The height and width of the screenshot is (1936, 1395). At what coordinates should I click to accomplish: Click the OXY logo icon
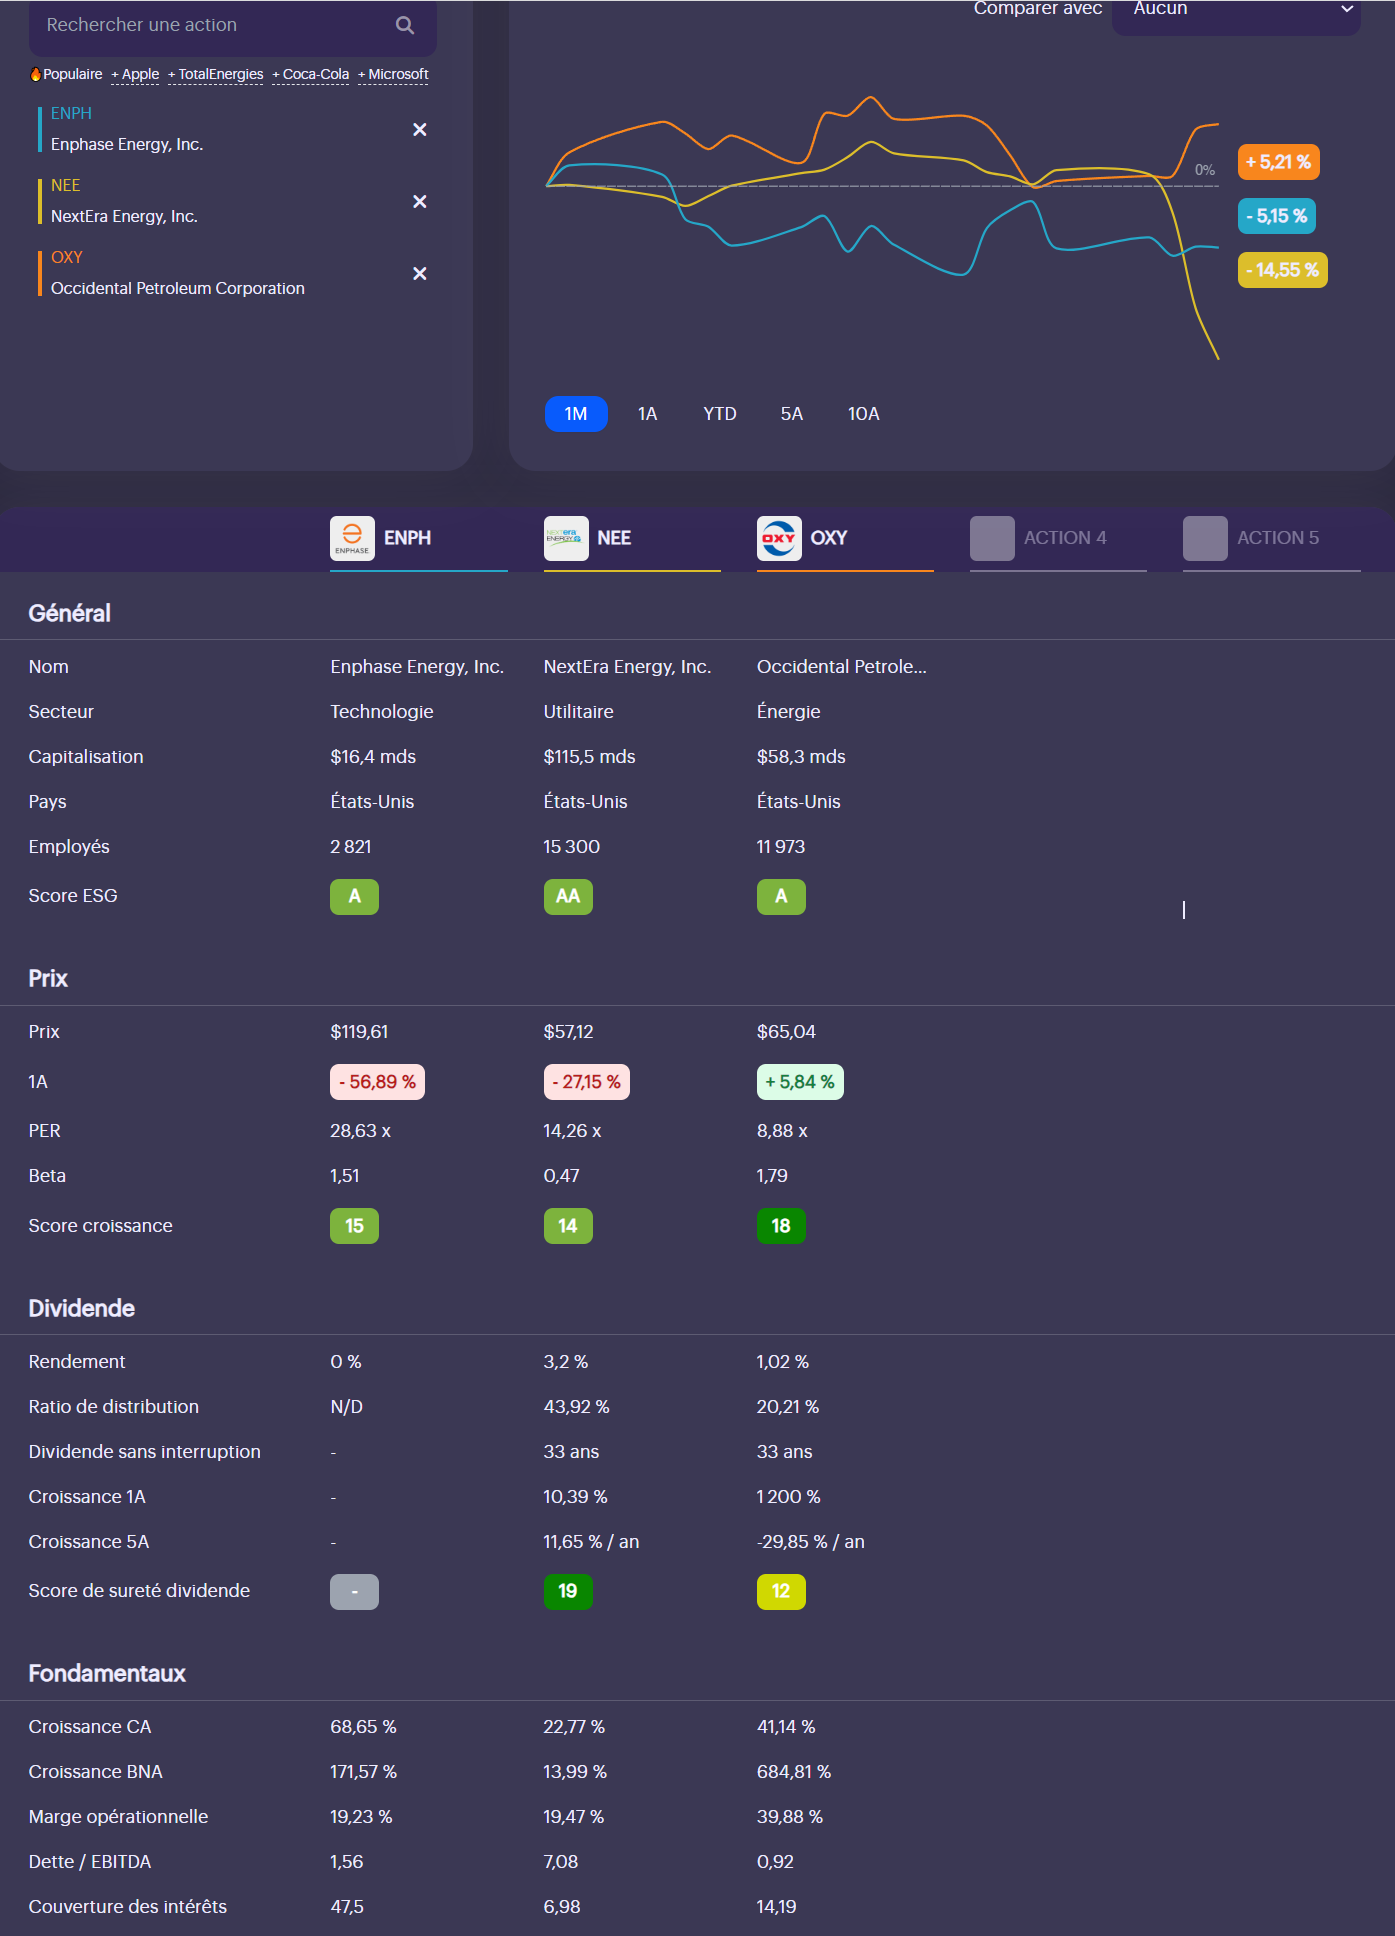coord(779,538)
